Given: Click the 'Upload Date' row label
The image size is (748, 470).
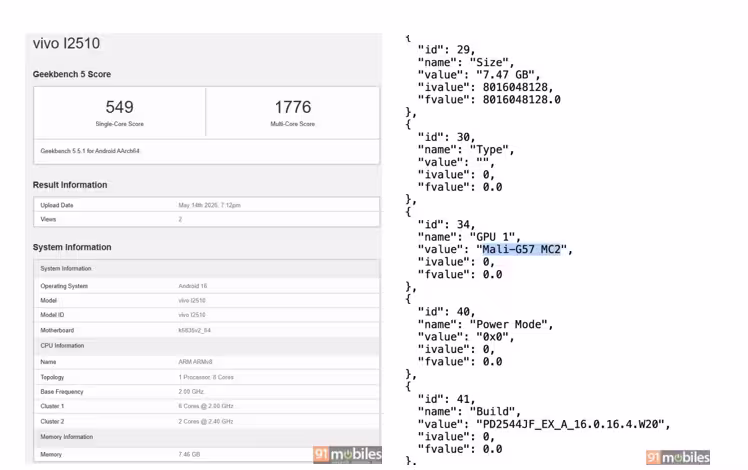Looking at the screenshot, I should pos(57,205).
